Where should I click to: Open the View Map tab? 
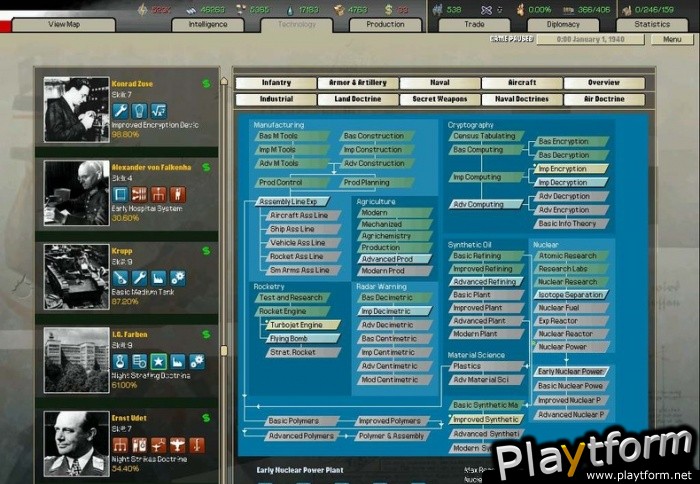(x=64, y=25)
